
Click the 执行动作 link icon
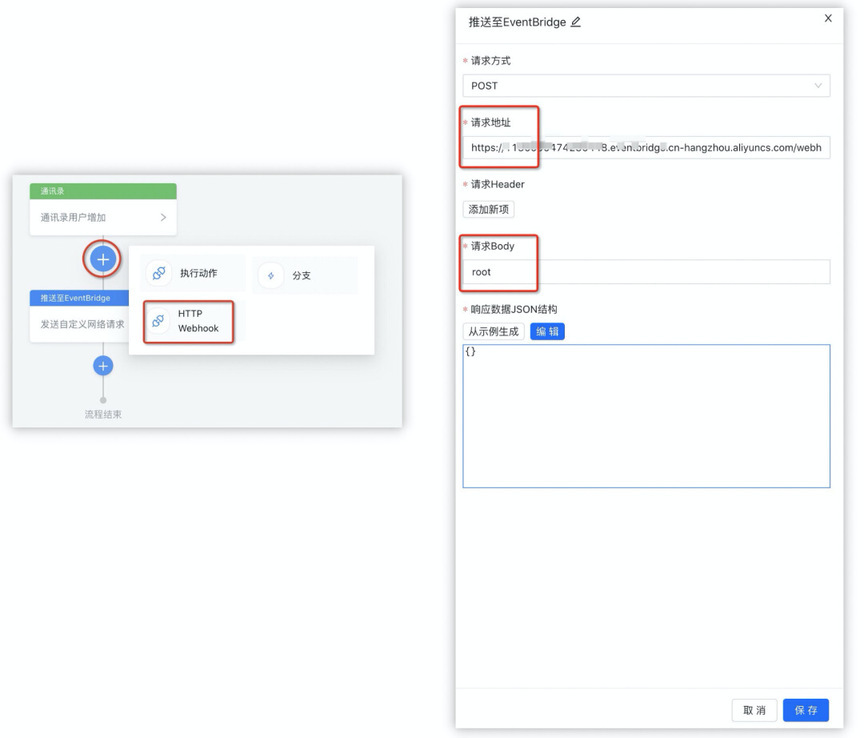click(159, 273)
